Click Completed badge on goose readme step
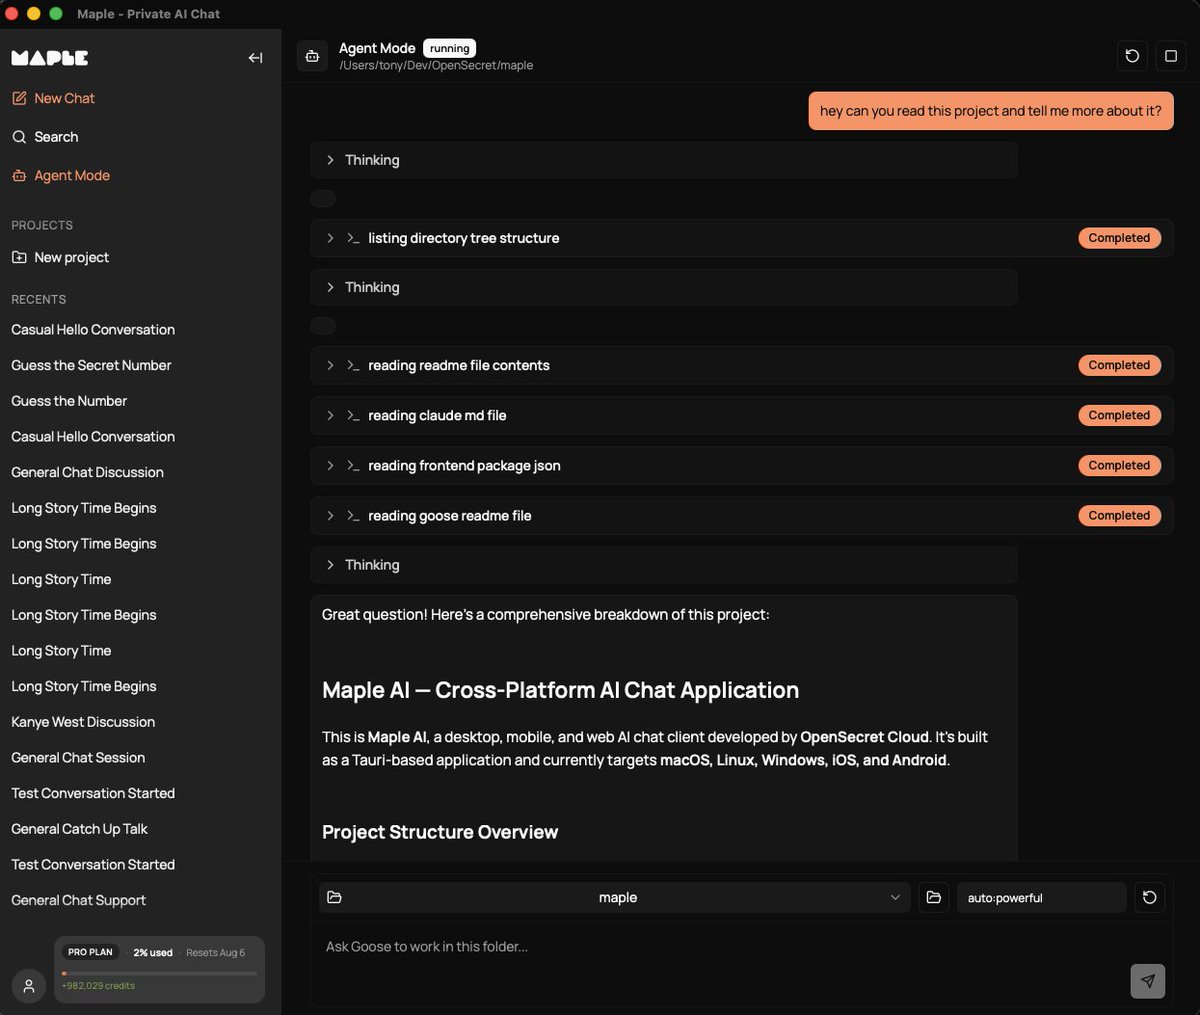Image resolution: width=1200 pixels, height=1015 pixels. point(1119,515)
